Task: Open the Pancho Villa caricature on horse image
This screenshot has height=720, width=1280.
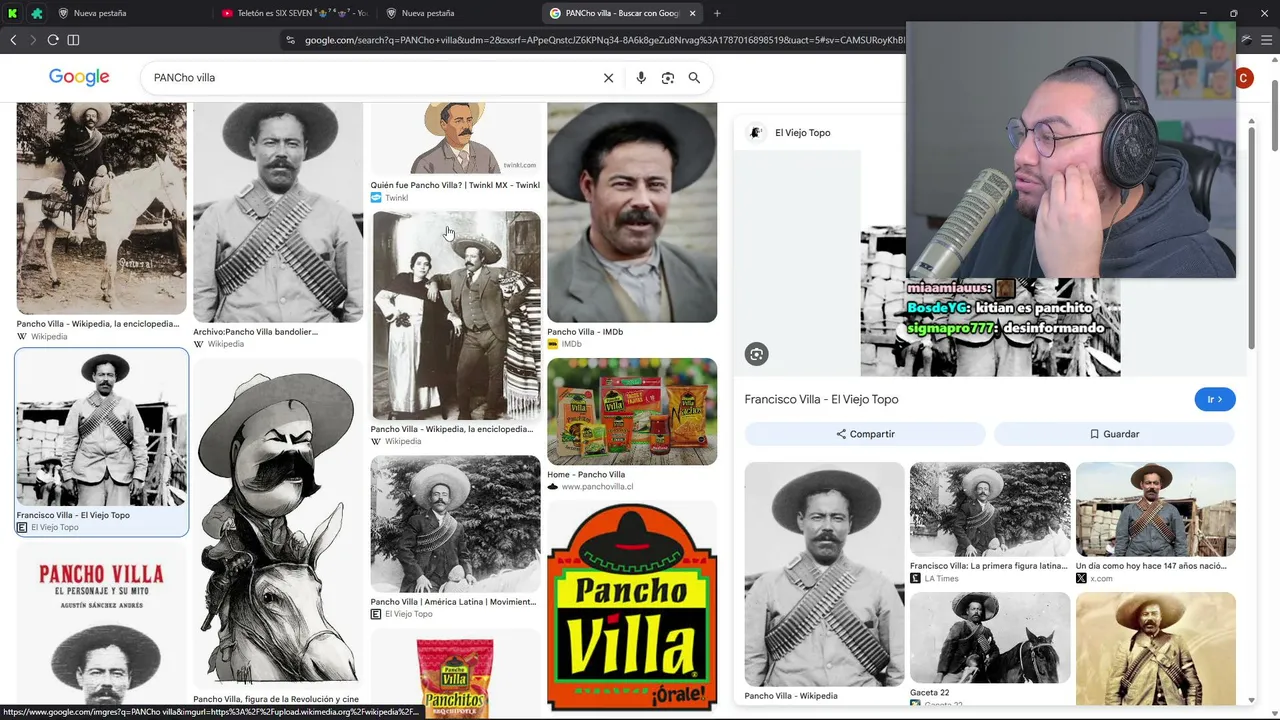Action: point(278,524)
